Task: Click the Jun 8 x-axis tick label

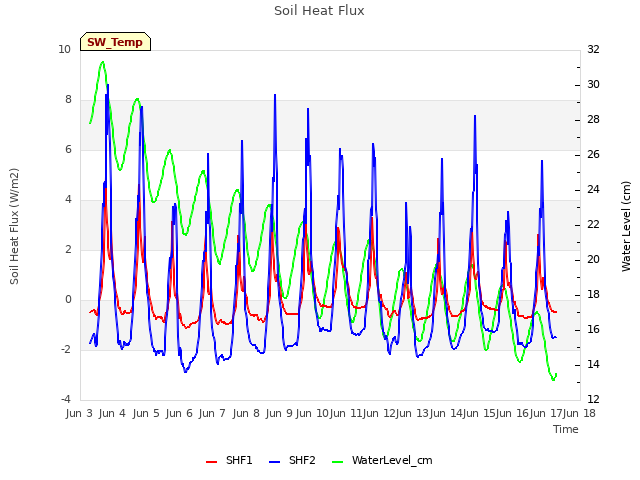Action: pyautogui.click(x=246, y=413)
